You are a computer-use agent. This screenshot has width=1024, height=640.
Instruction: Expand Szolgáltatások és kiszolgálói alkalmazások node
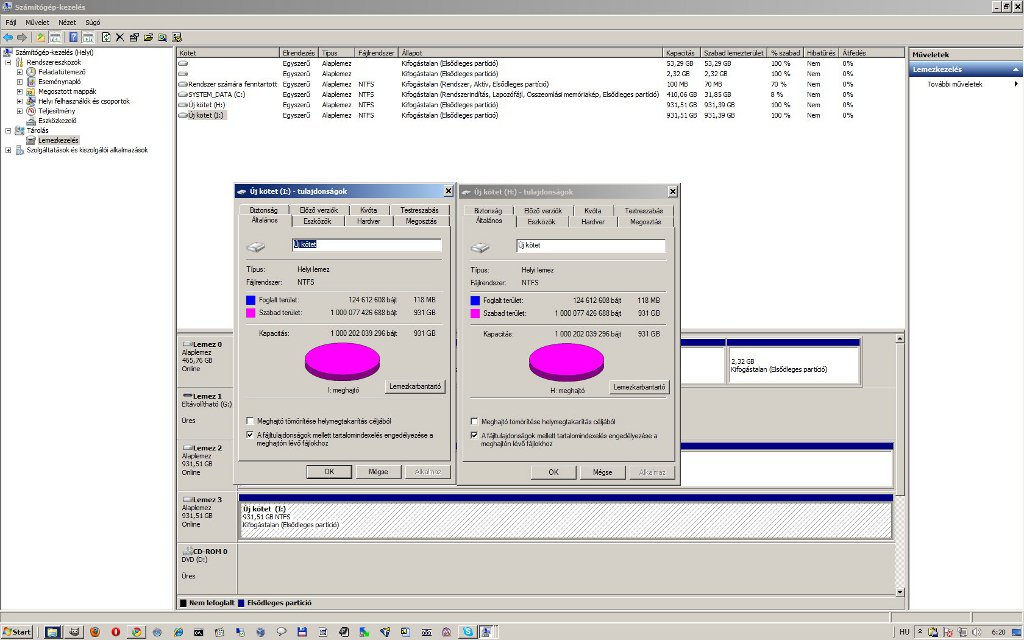(8, 150)
